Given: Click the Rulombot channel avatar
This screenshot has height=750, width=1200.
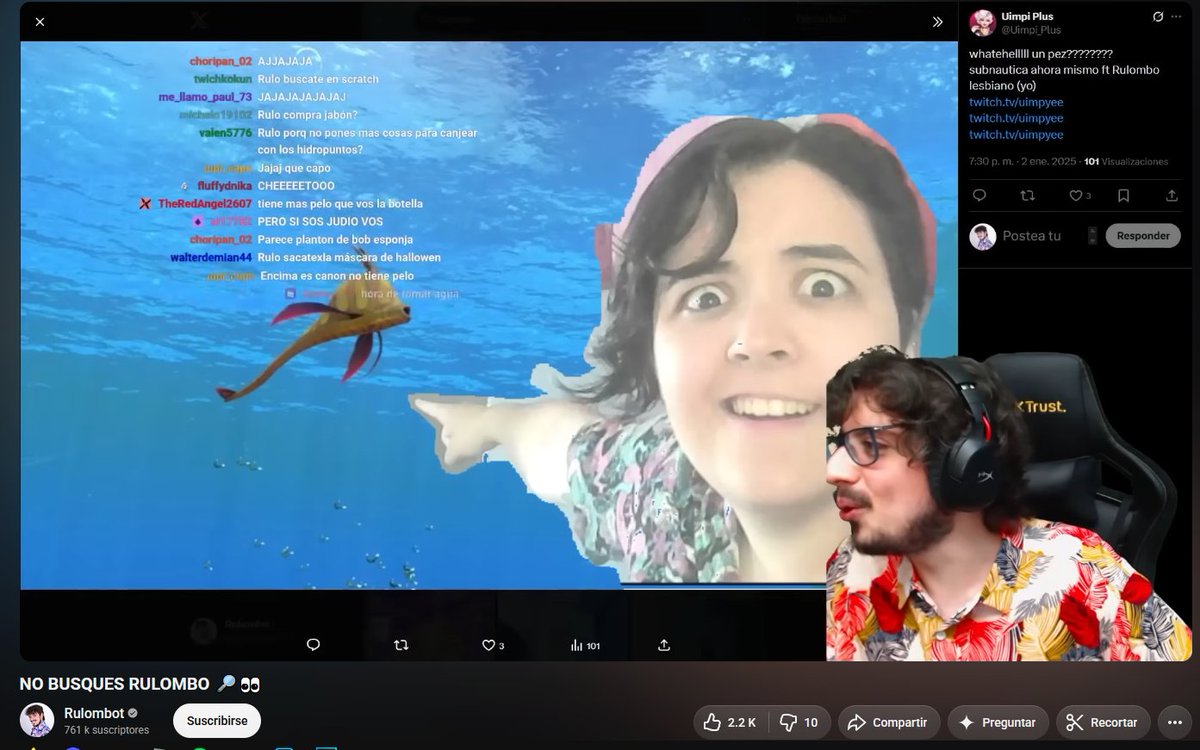Looking at the screenshot, I should [x=37, y=720].
